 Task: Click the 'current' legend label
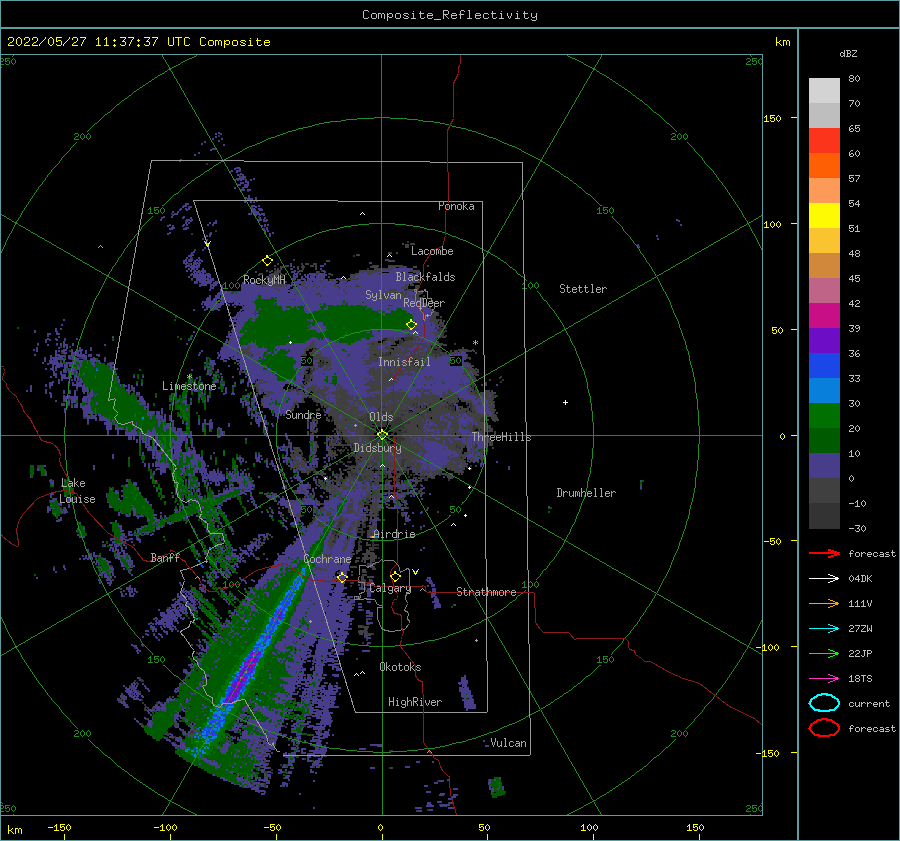coord(869,703)
